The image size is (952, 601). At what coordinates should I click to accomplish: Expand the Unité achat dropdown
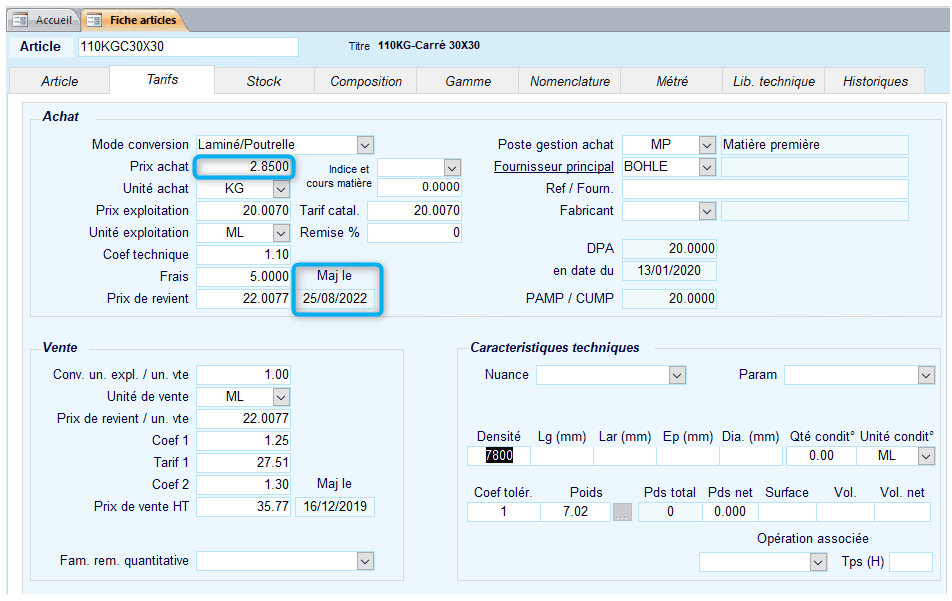click(281, 189)
